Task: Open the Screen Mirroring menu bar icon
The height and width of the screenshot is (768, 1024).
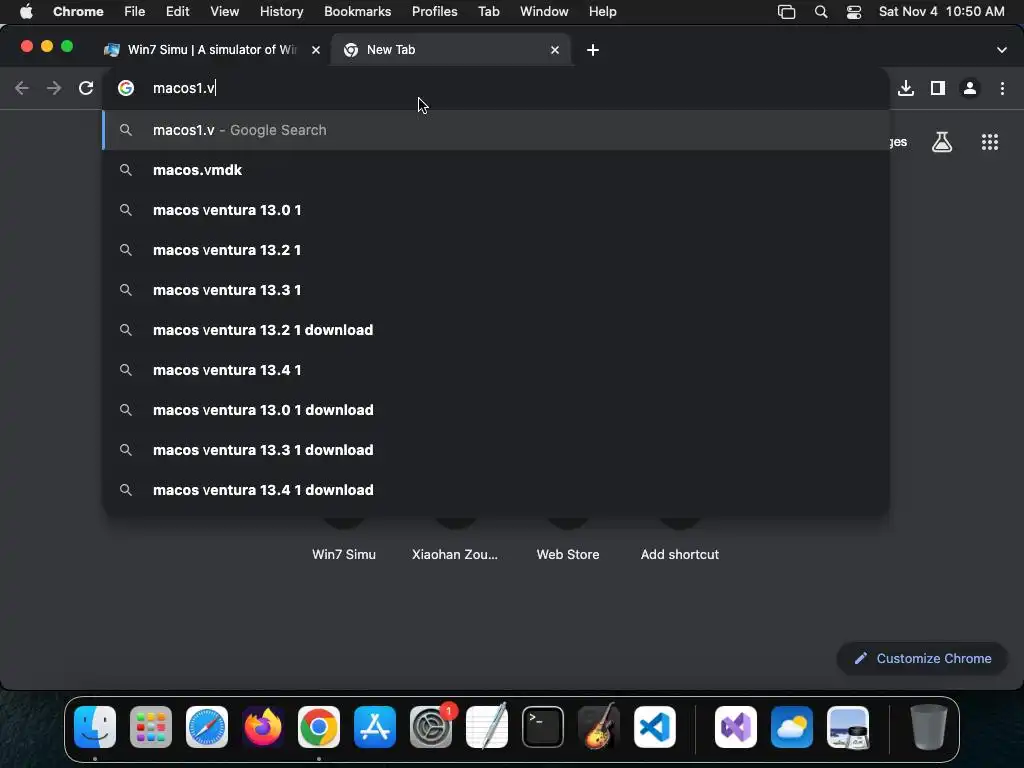Action: (786, 12)
